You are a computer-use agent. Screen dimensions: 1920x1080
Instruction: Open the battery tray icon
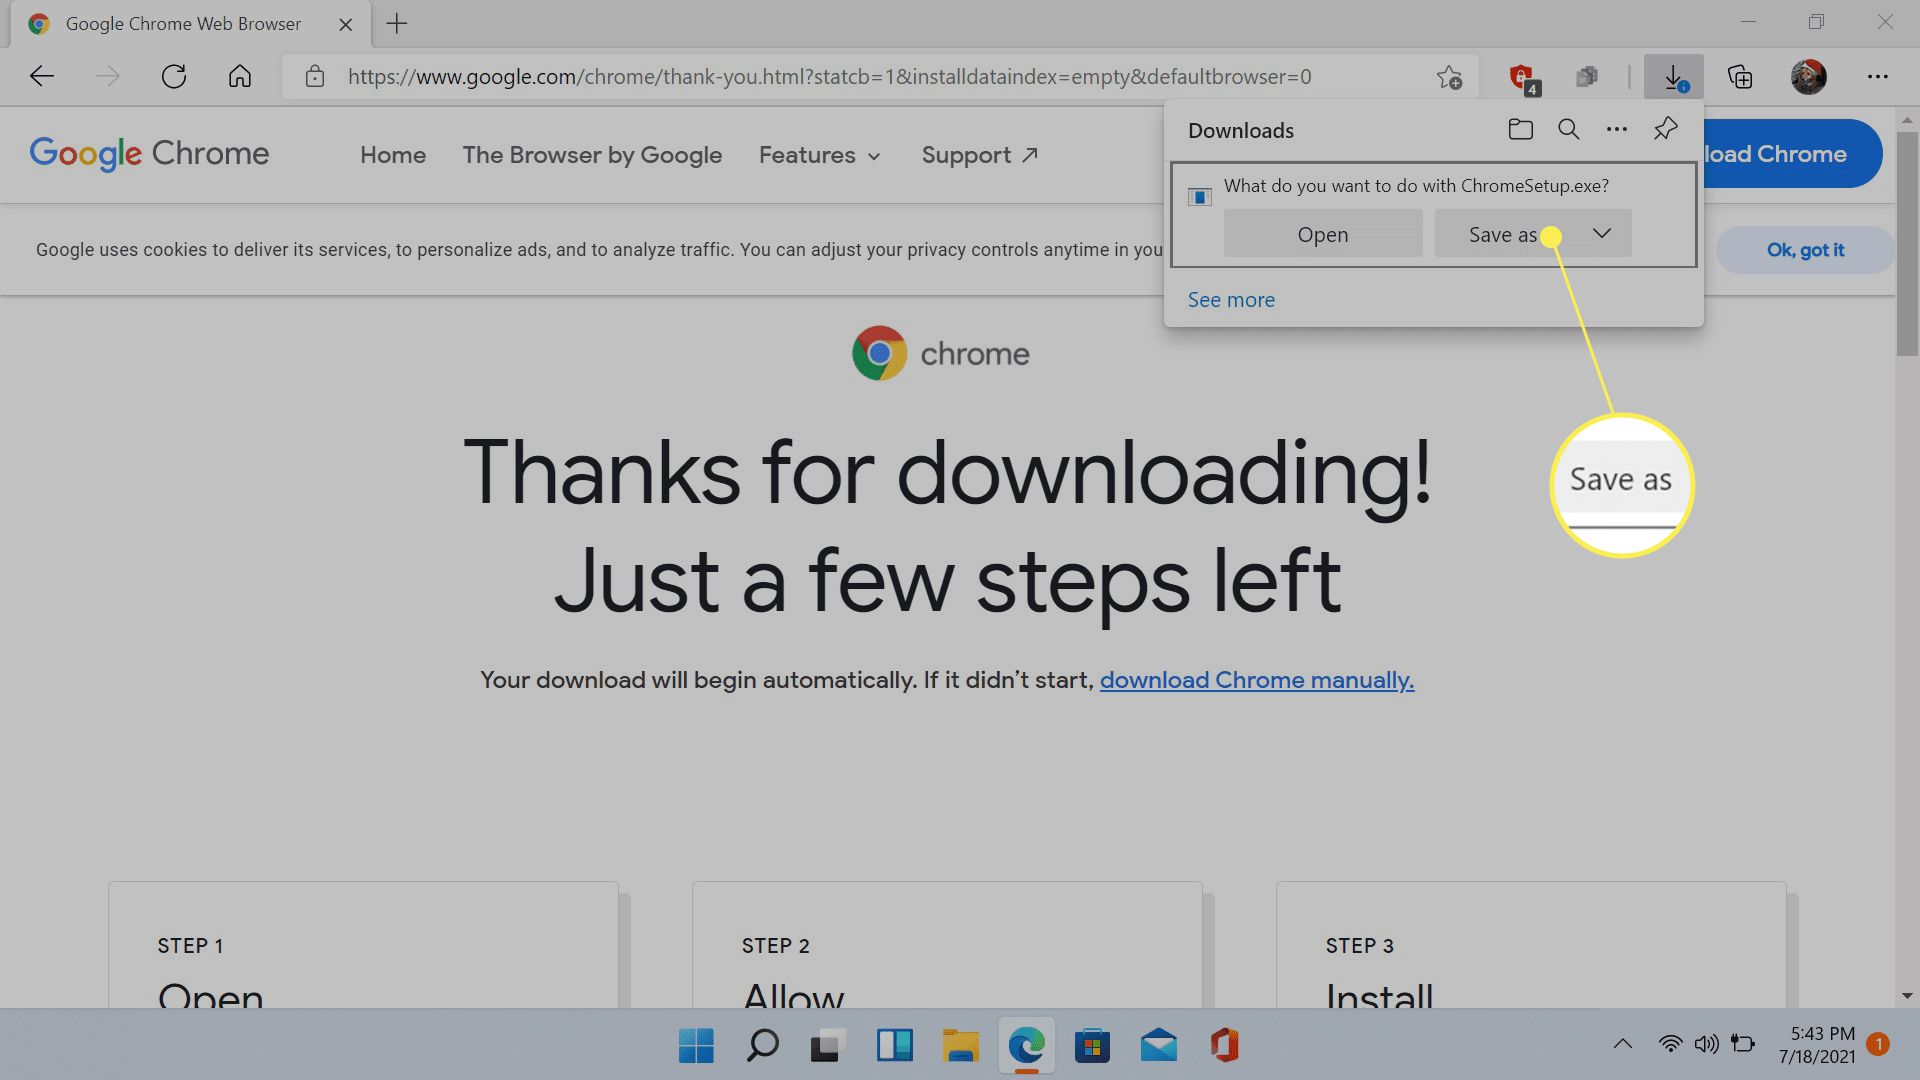[x=1743, y=1044]
